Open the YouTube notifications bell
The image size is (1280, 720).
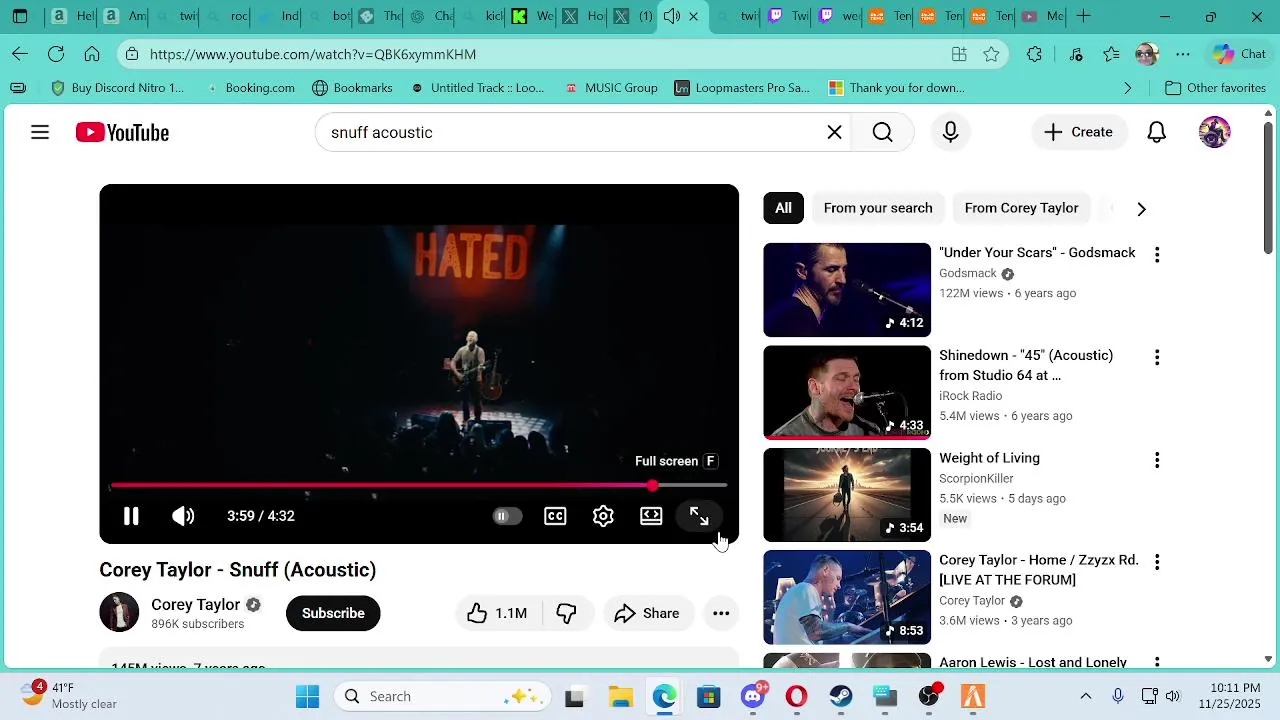1157,132
